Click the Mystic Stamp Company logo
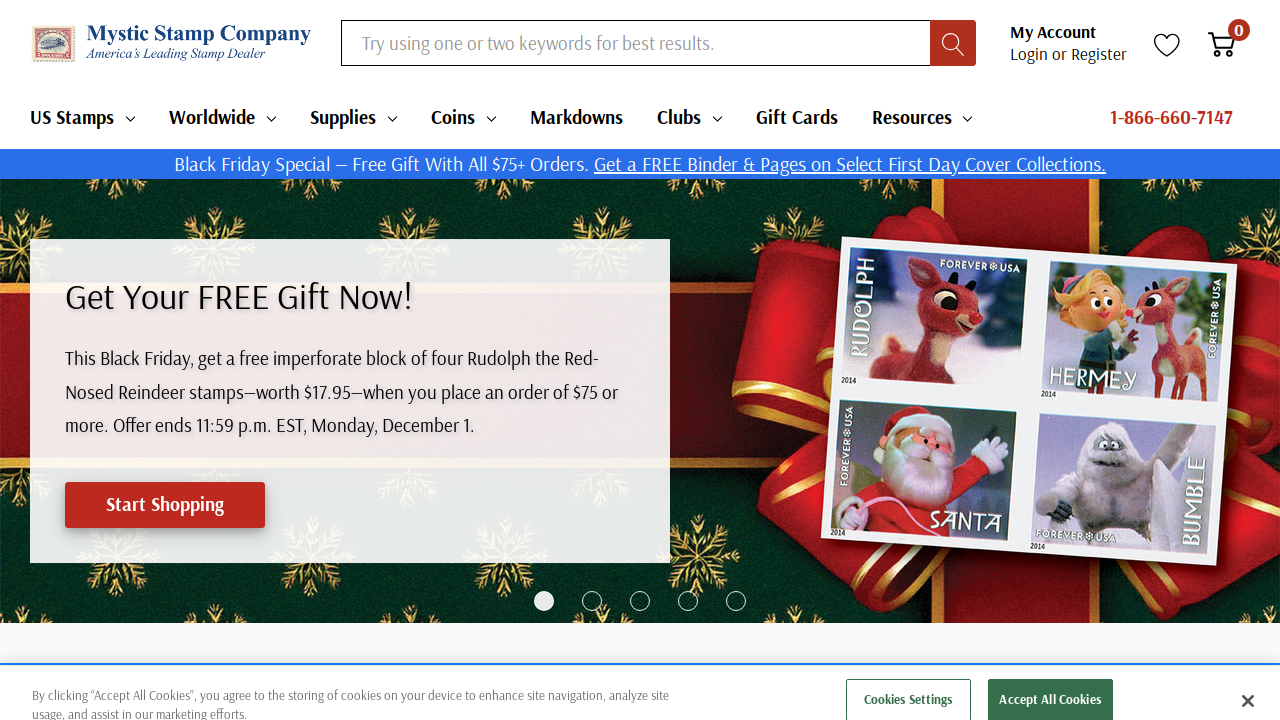 [x=171, y=43]
